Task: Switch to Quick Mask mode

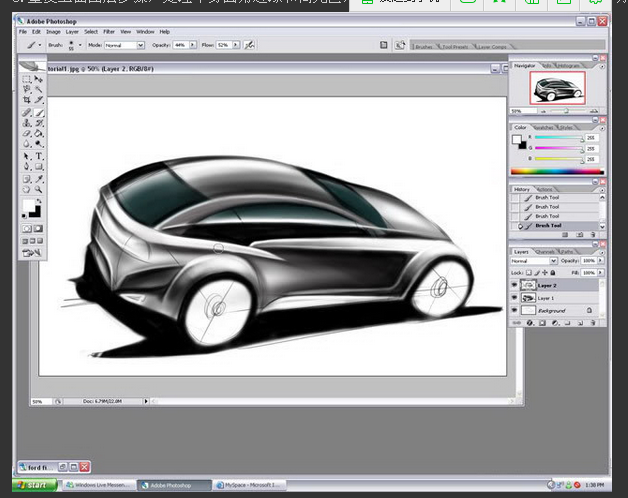Action: pos(38,229)
